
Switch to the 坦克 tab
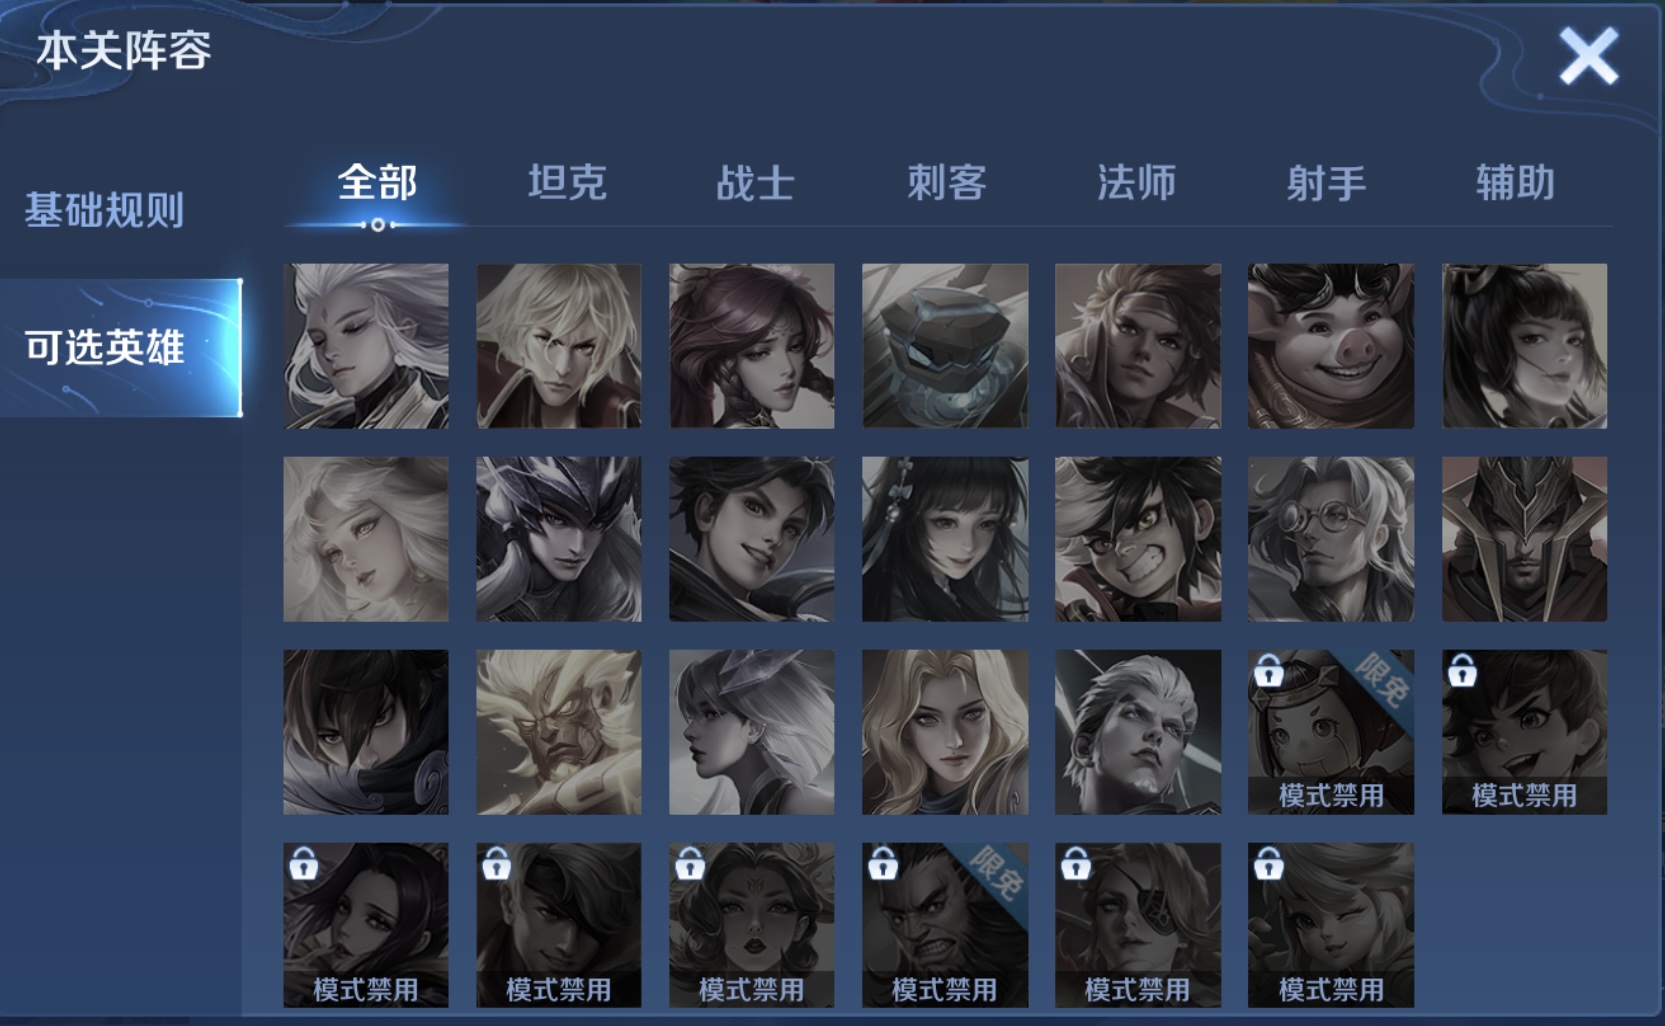pos(567,183)
